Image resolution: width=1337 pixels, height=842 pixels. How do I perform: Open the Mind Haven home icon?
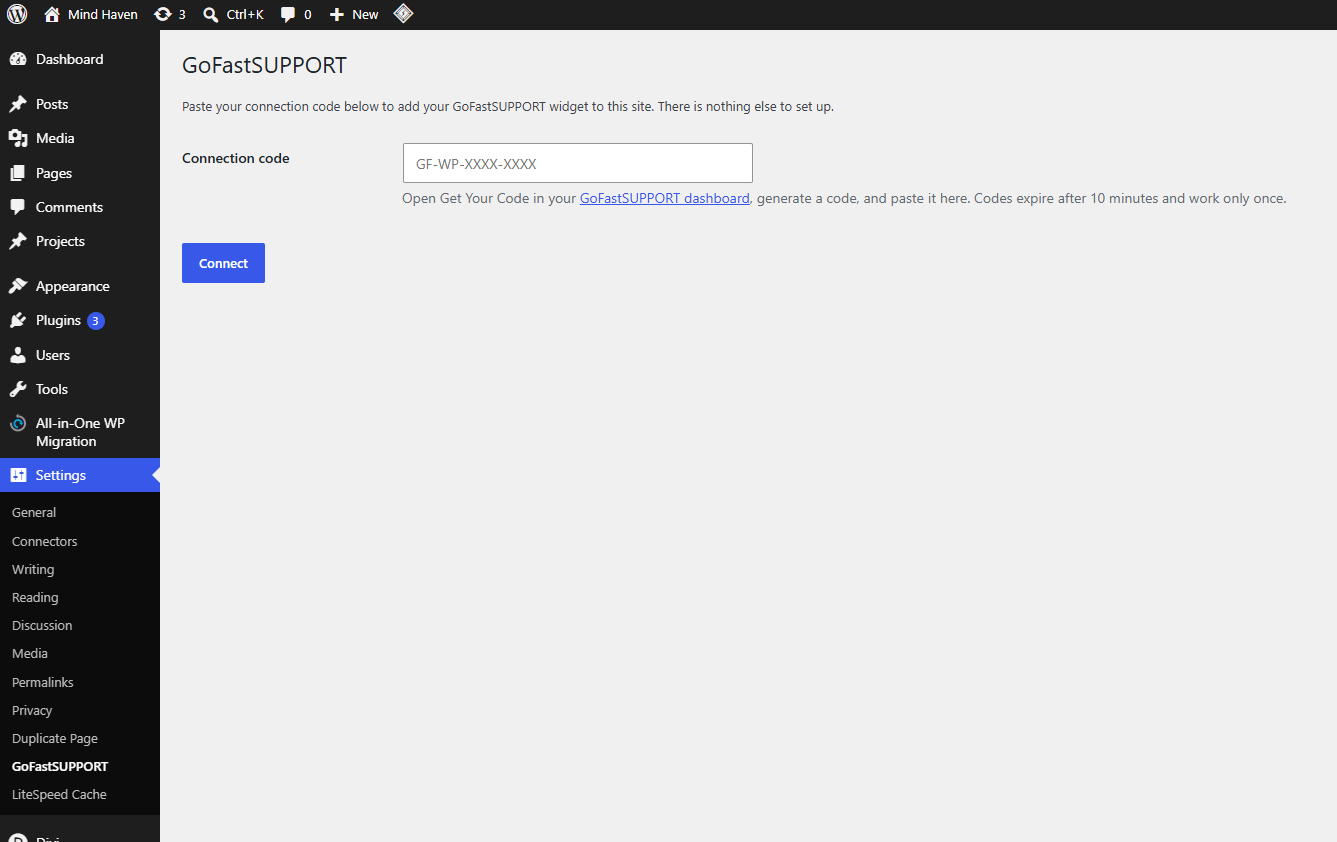[52, 15]
